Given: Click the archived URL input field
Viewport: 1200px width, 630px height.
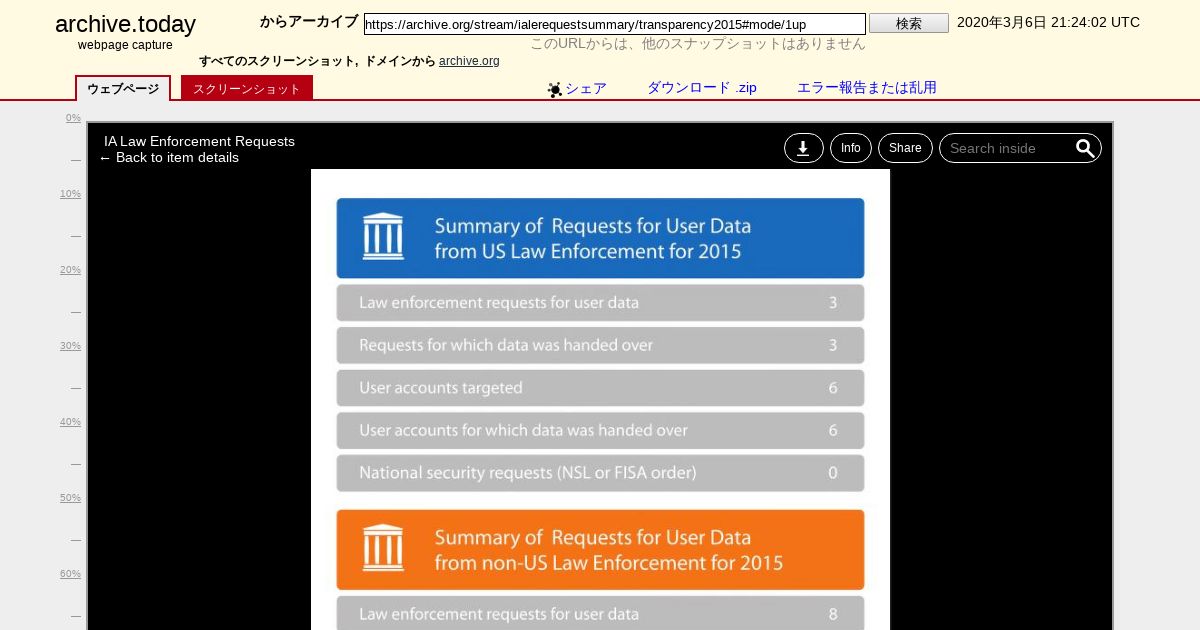Looking at the screenshot, I should (x=615, y=24).
